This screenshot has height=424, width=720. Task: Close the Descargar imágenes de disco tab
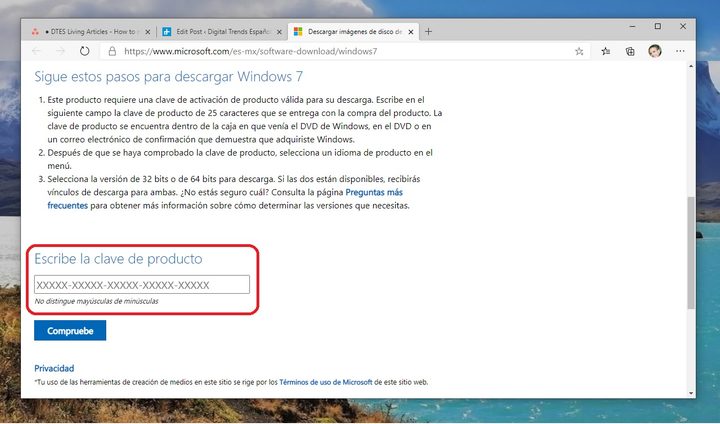pos(411,32)
